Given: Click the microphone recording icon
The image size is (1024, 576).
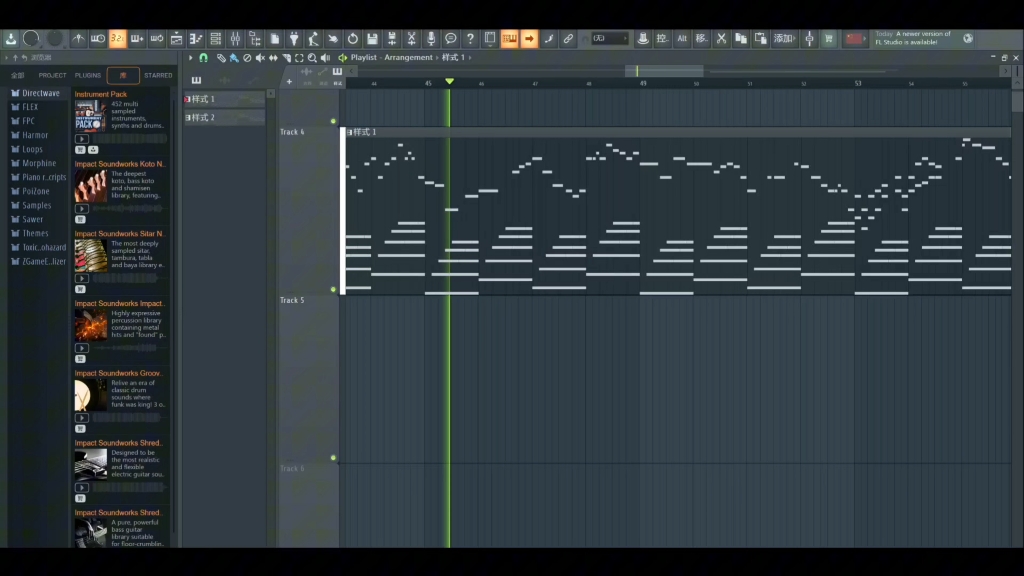Looking at the screenshot, I should (x=431, y=39).
